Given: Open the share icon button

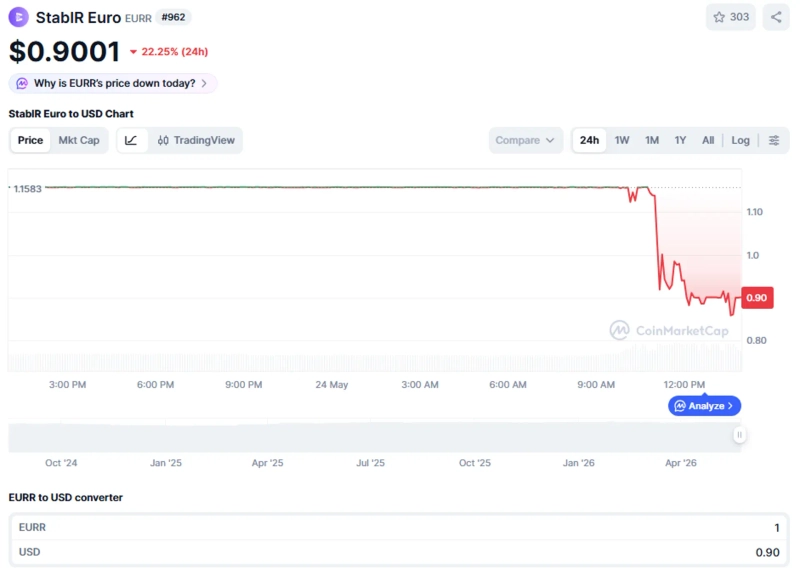Looking at the screenshot, I should point(776,17).
